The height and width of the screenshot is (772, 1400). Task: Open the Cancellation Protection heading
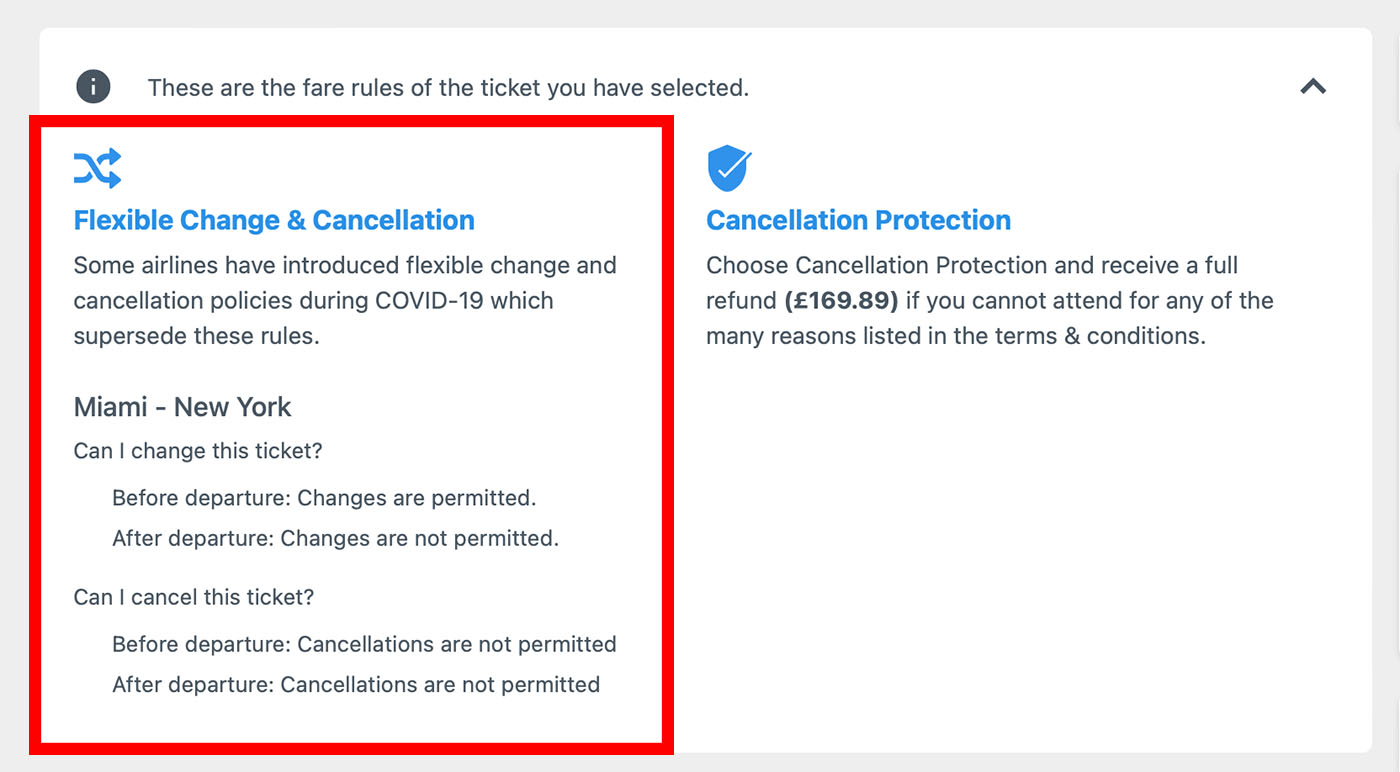(858, 219)
